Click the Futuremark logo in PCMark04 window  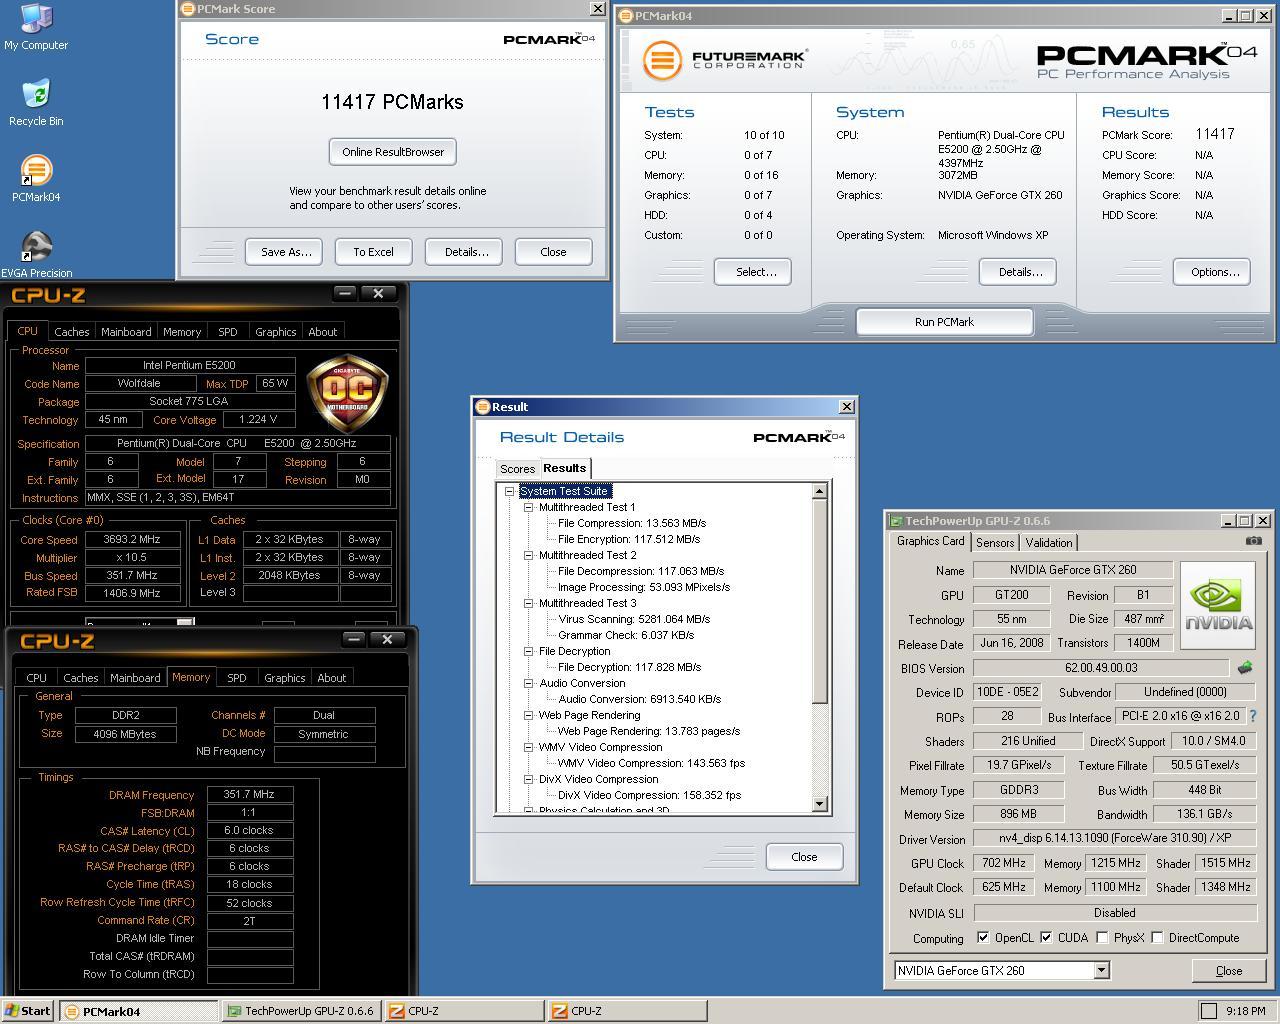point(725,60)
